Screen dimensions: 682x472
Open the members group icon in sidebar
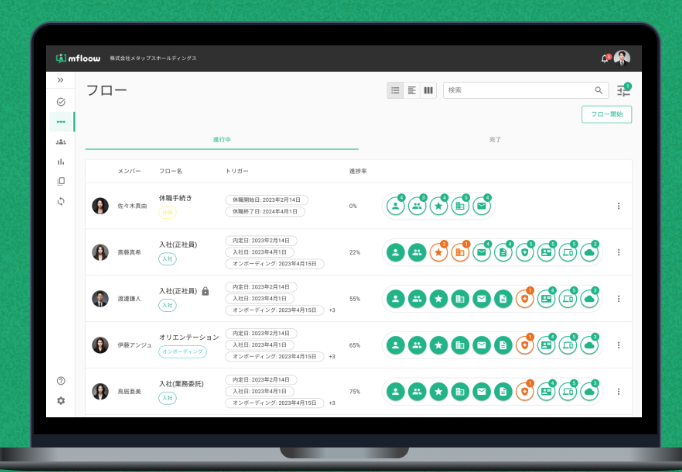click(x=61, y=142)
